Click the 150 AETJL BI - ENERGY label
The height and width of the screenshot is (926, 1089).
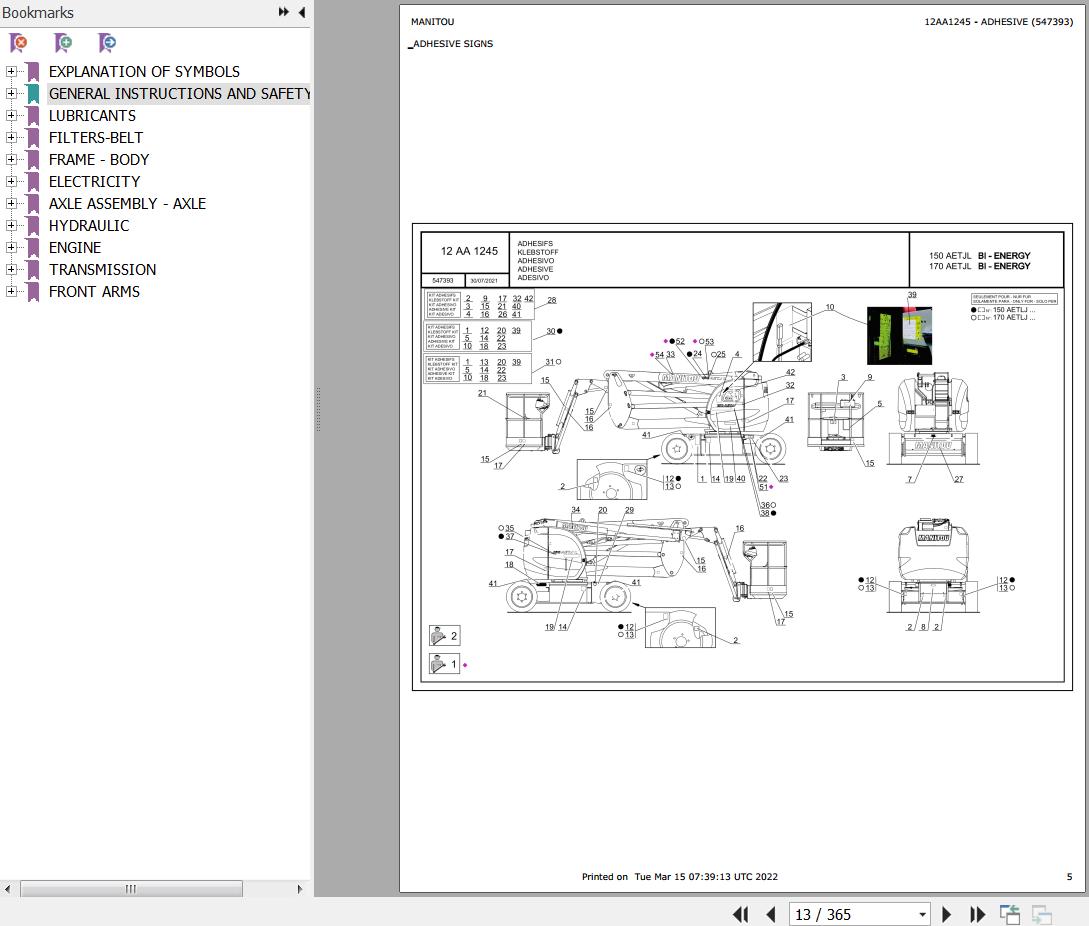pos(979,256)
